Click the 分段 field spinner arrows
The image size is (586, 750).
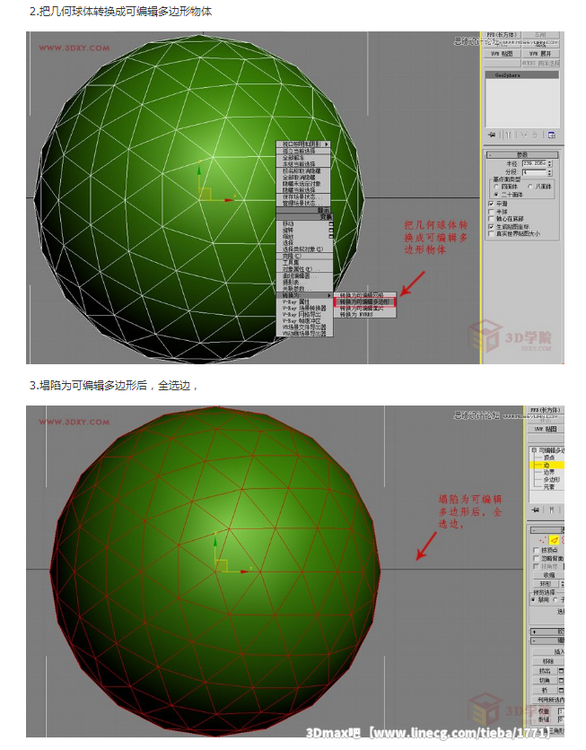point(550,173)
